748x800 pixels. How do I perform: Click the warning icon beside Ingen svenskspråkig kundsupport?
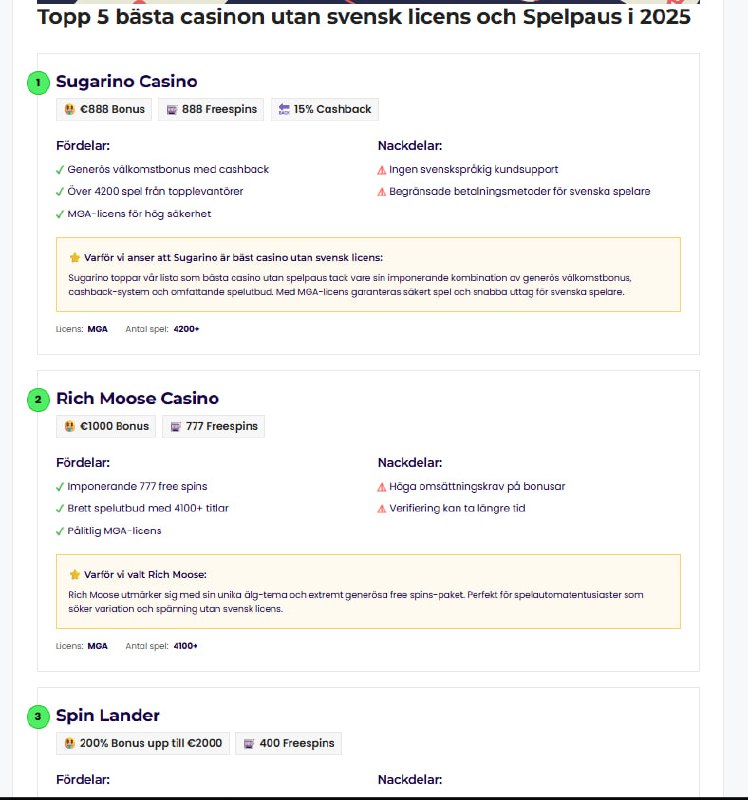click(382, 170)
